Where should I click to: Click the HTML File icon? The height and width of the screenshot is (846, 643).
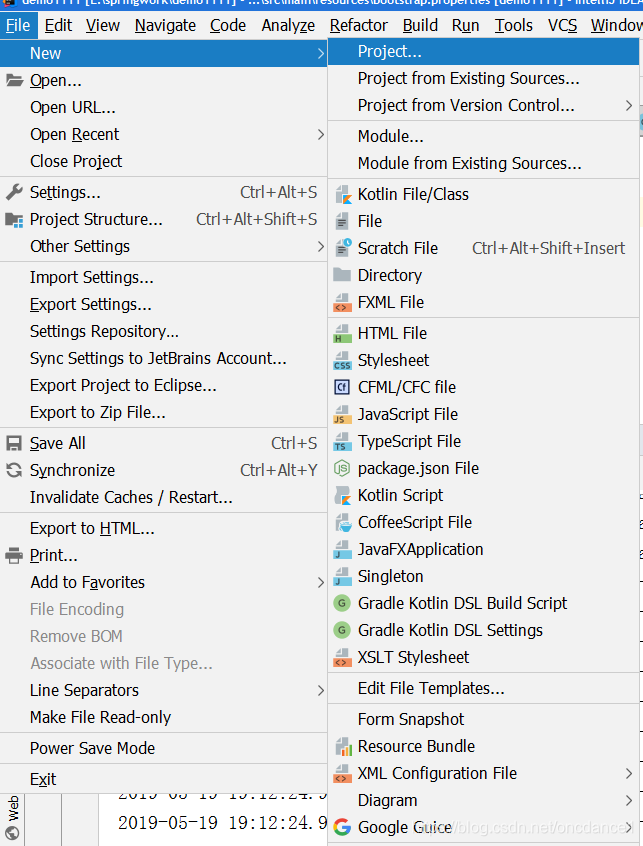pyautogui.click(x=342, y=333)
